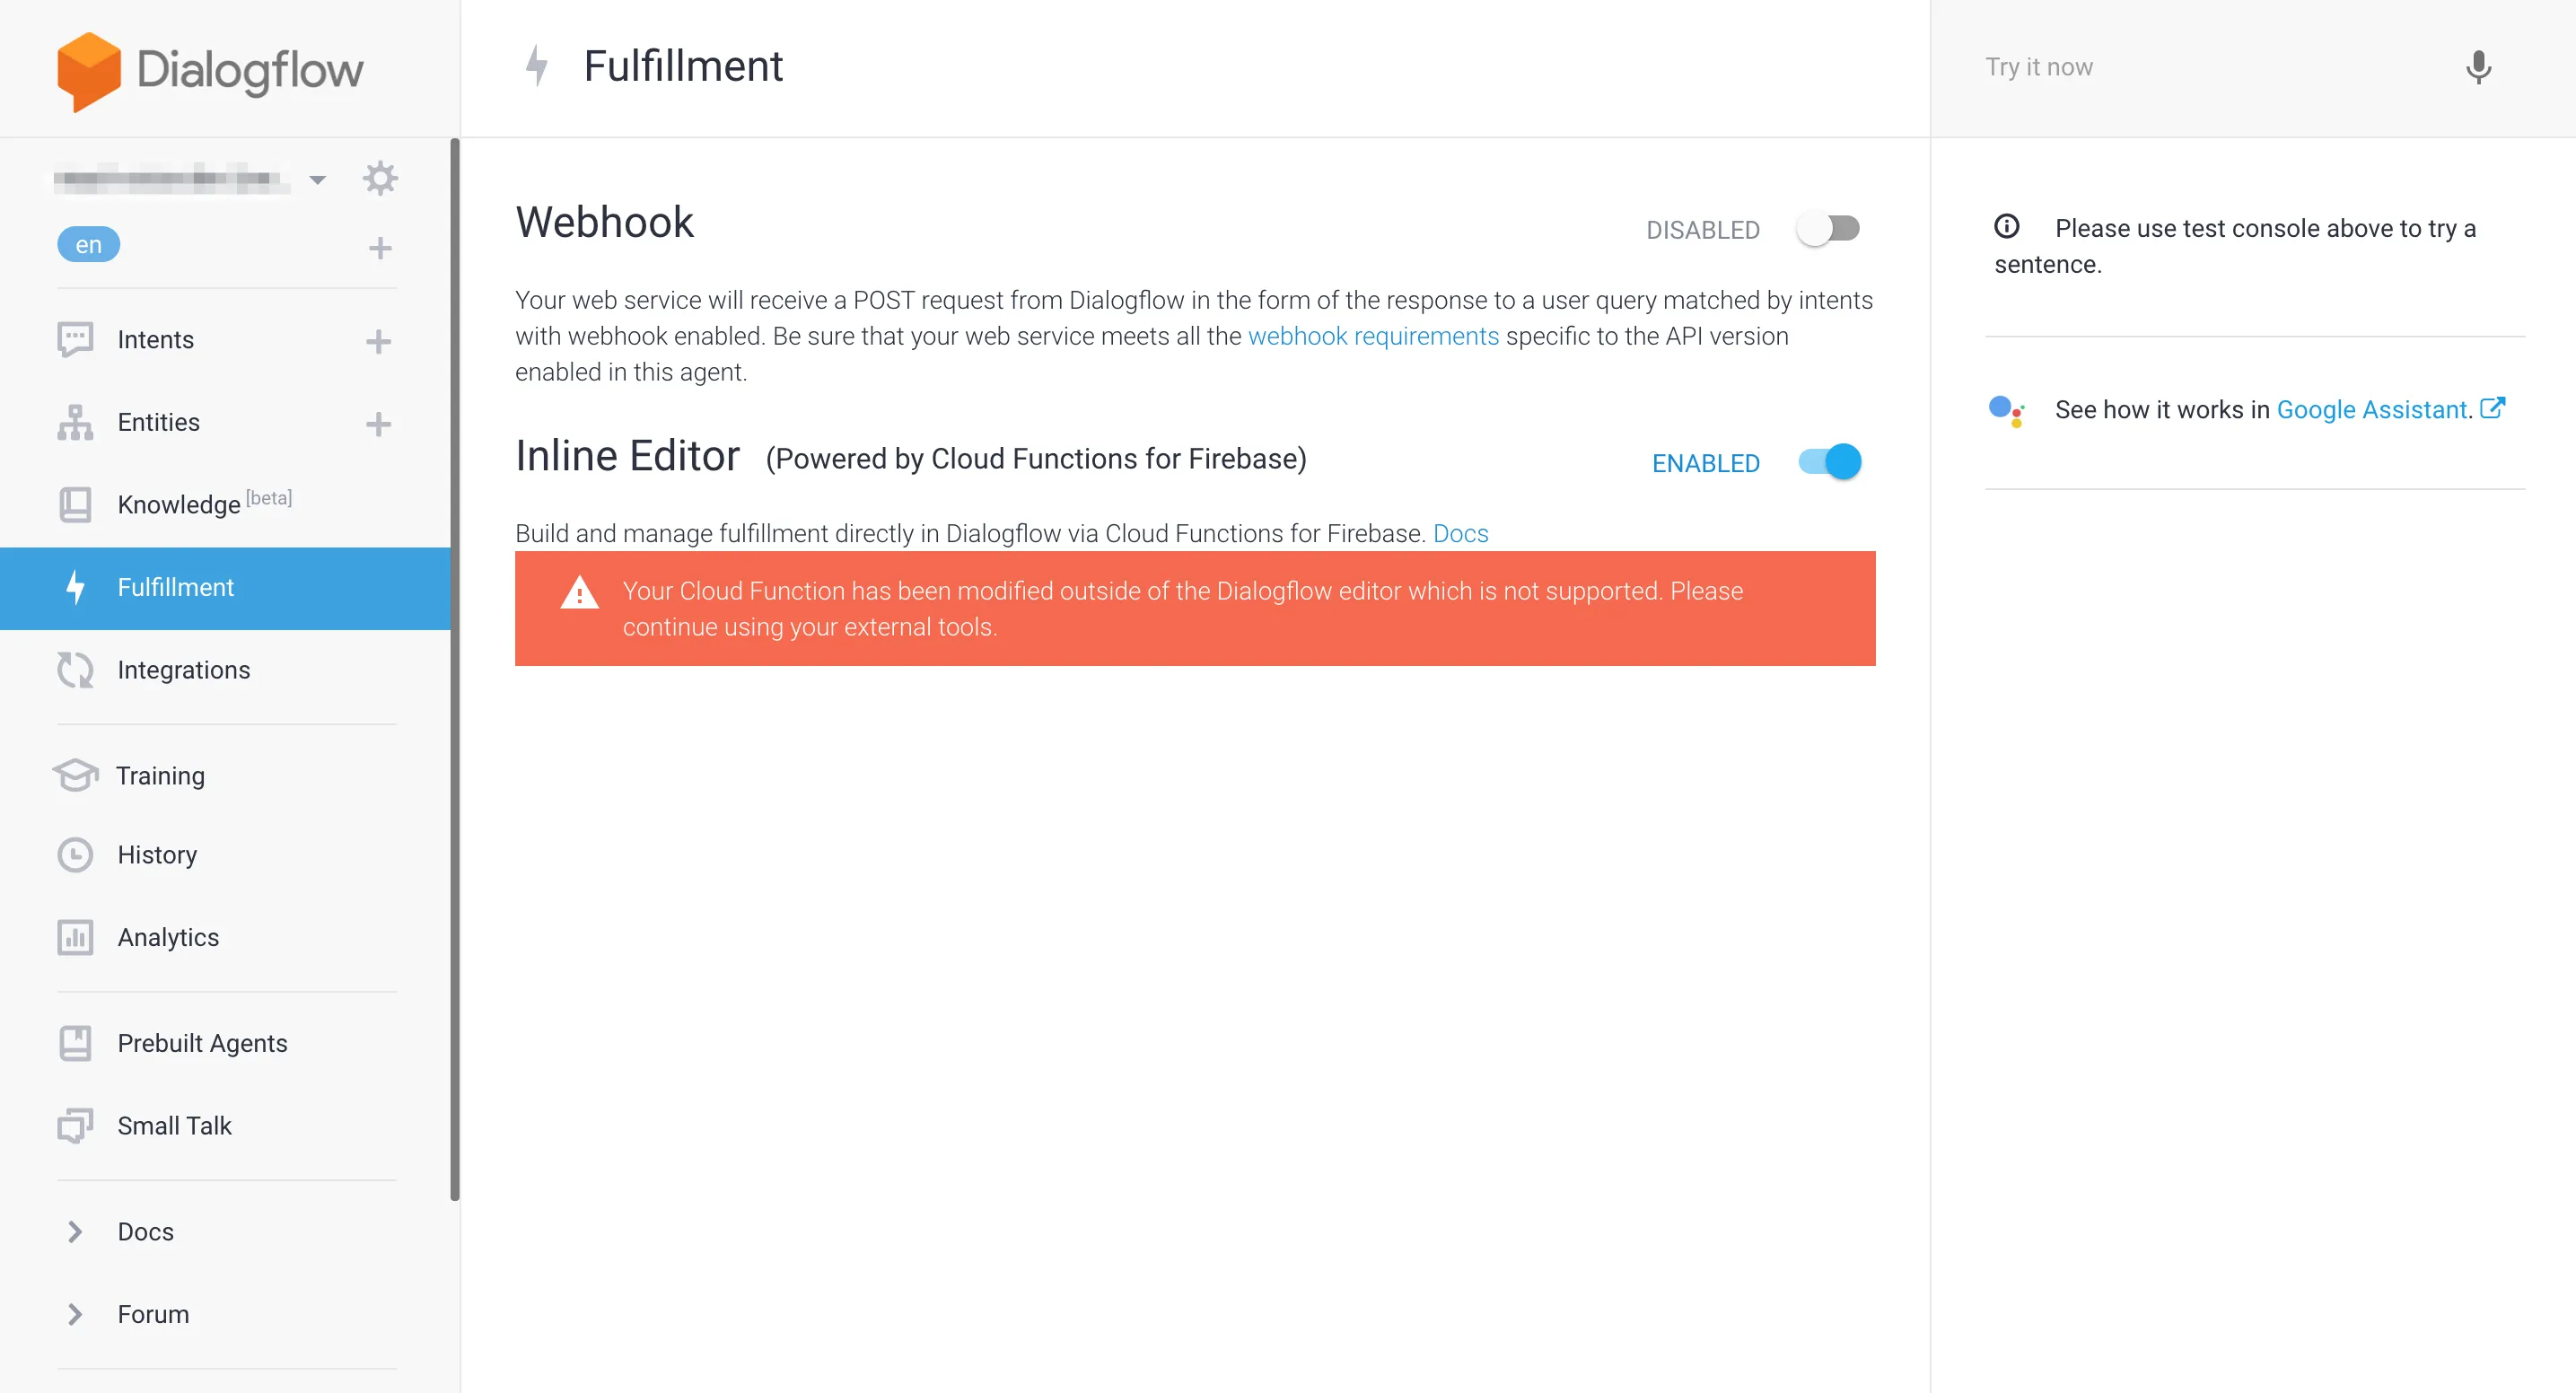Enable the Webhook toggle
The image size is (2576, 1393).
(x=1828, y=229)
